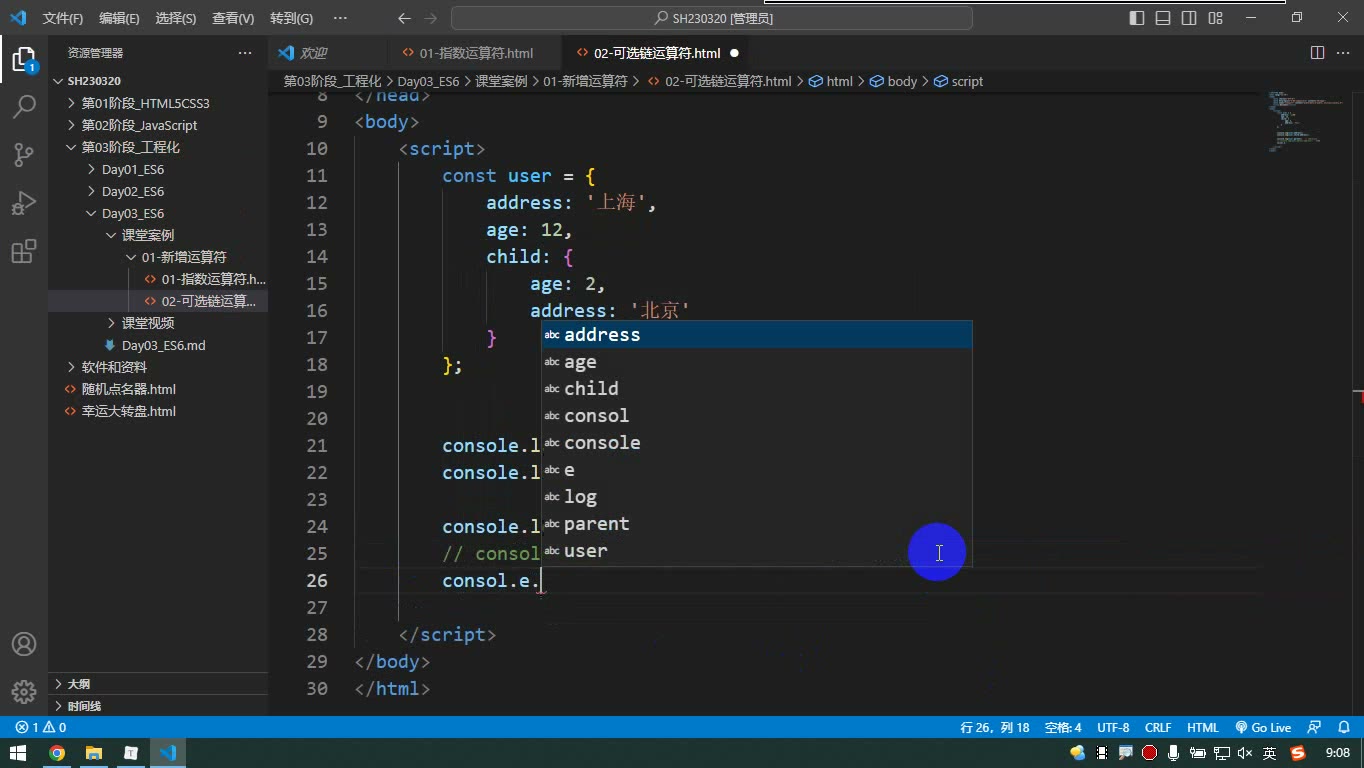Open the Manage gear menu

24,691
